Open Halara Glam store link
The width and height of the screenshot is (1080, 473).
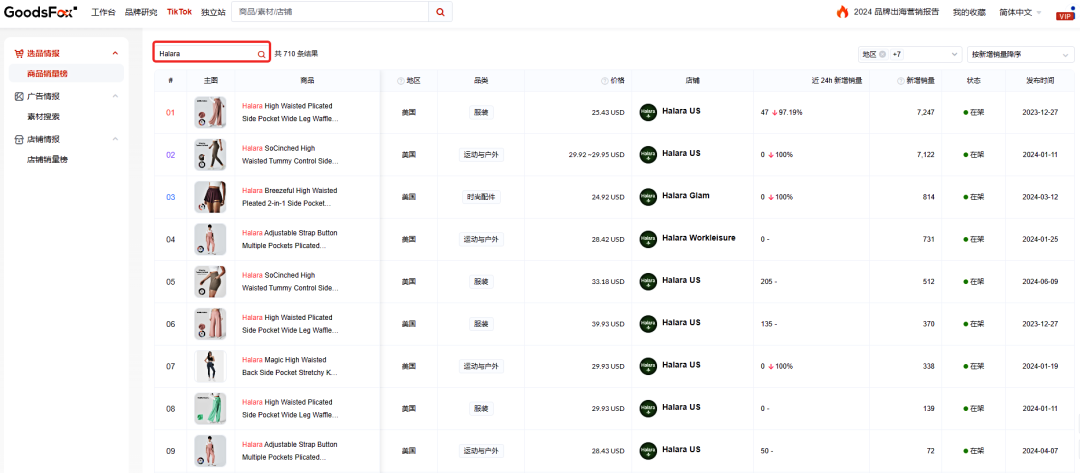pyautogui.click(x=685, y=196)
